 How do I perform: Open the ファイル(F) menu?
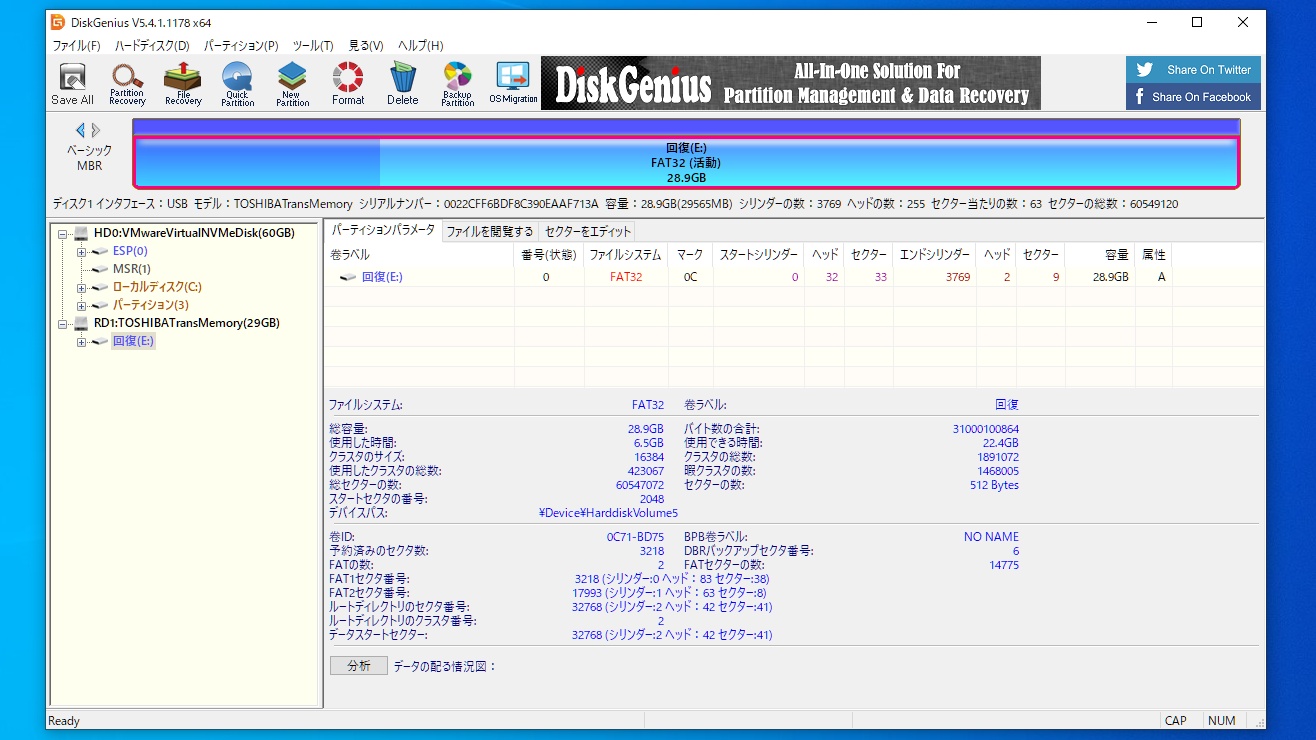point(76,45)
